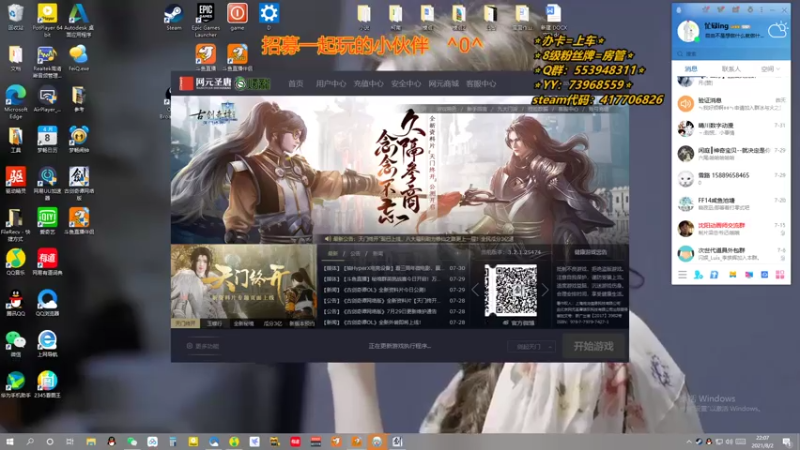Click the weather icon in QQ header
Viewport: 800px width, 450px height.
tap(778, 30)
